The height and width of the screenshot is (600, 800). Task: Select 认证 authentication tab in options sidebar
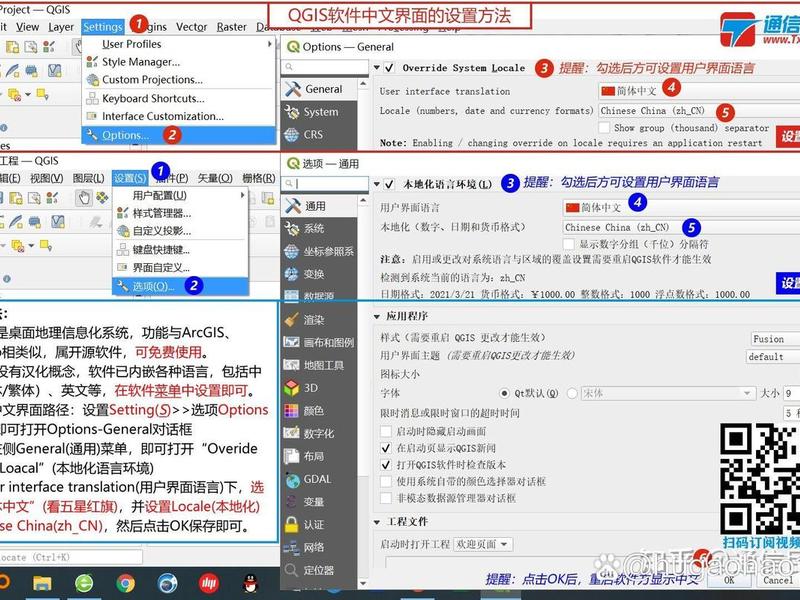point(319,524)
